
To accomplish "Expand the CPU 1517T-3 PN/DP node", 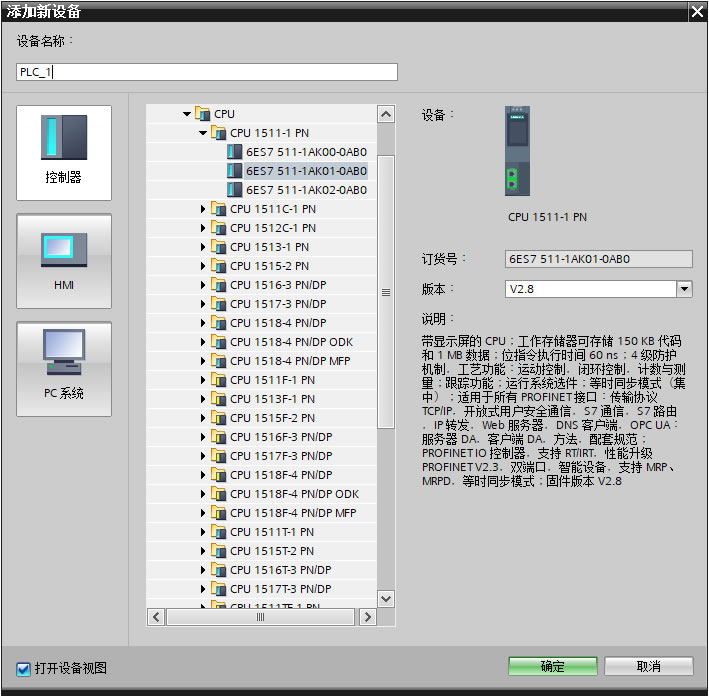I will coord(203,588).
